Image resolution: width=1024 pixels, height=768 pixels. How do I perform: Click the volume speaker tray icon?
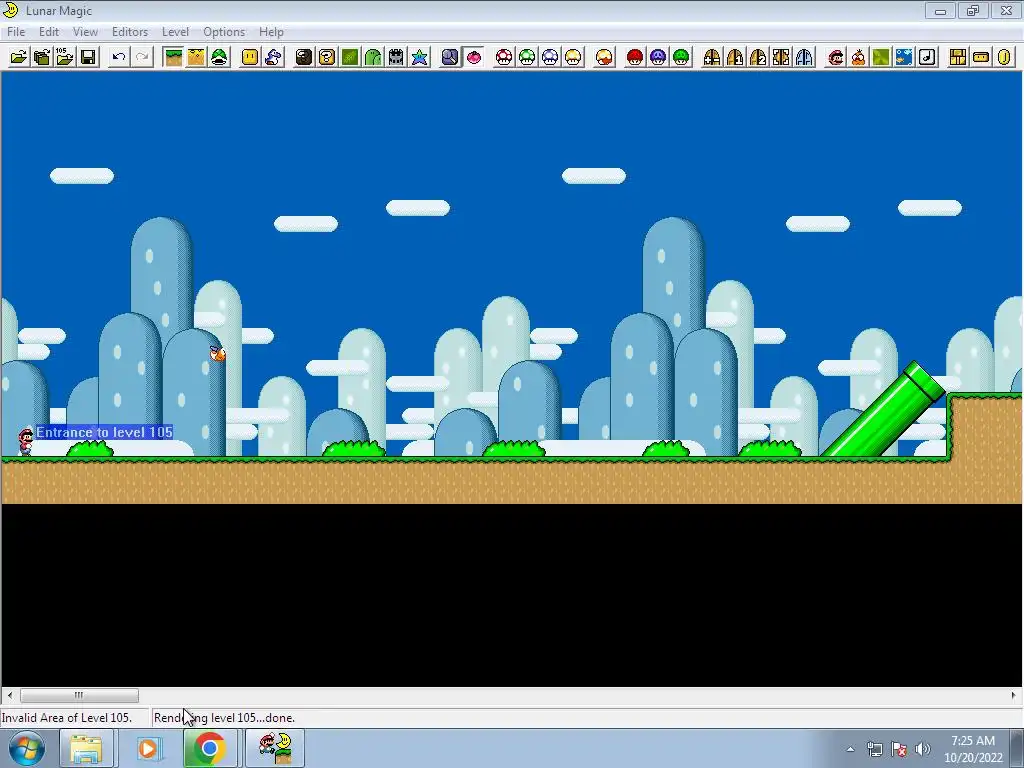(x=922, y=749)
